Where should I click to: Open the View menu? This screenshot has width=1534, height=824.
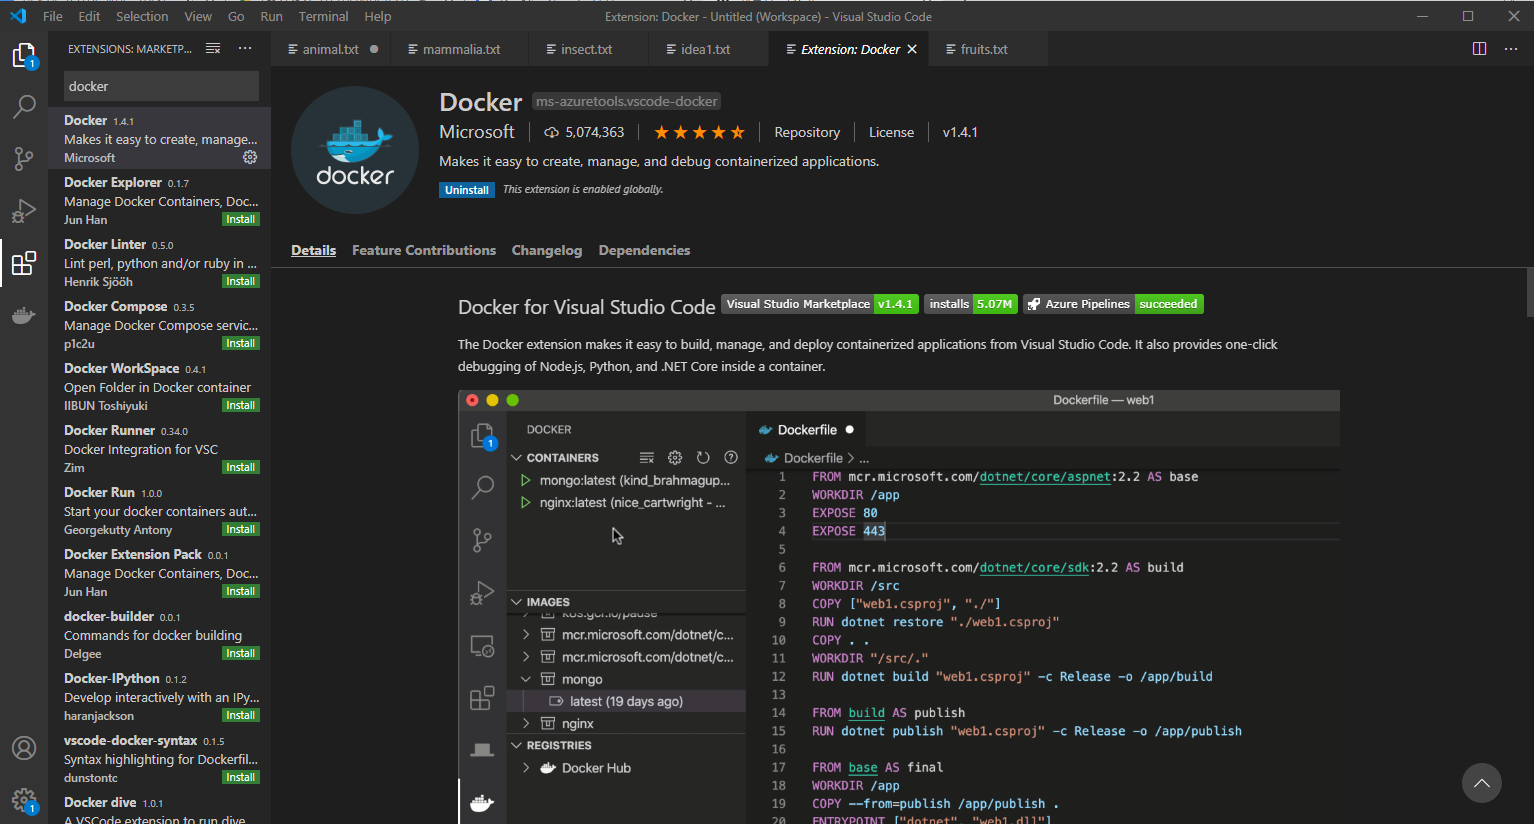[198, 16]
